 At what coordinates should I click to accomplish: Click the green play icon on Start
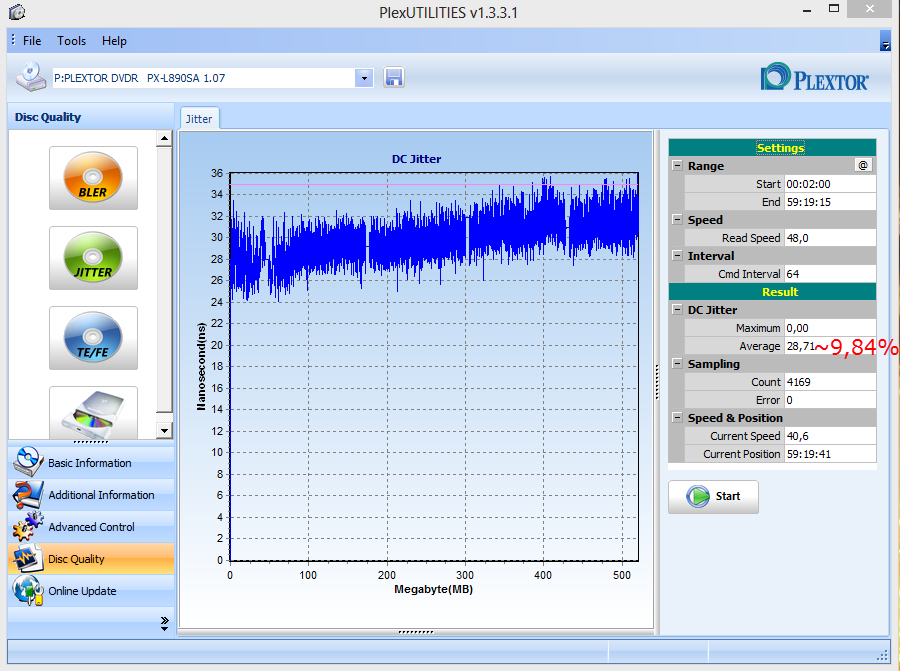click(698, 497)
